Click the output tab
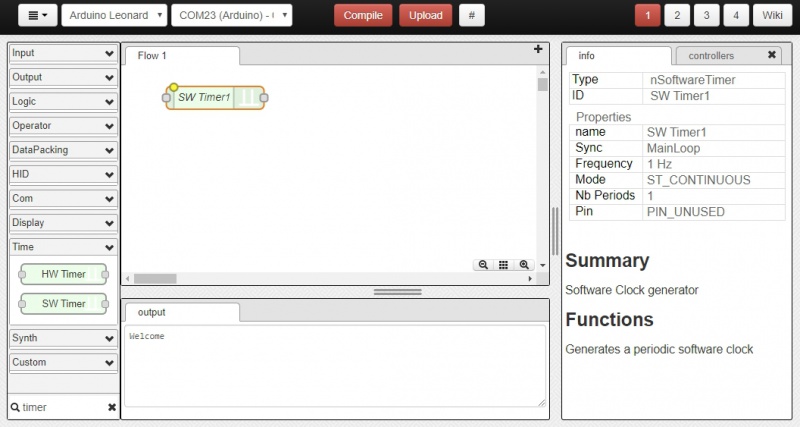The image size is (800, 427). [x=182, y=312]
